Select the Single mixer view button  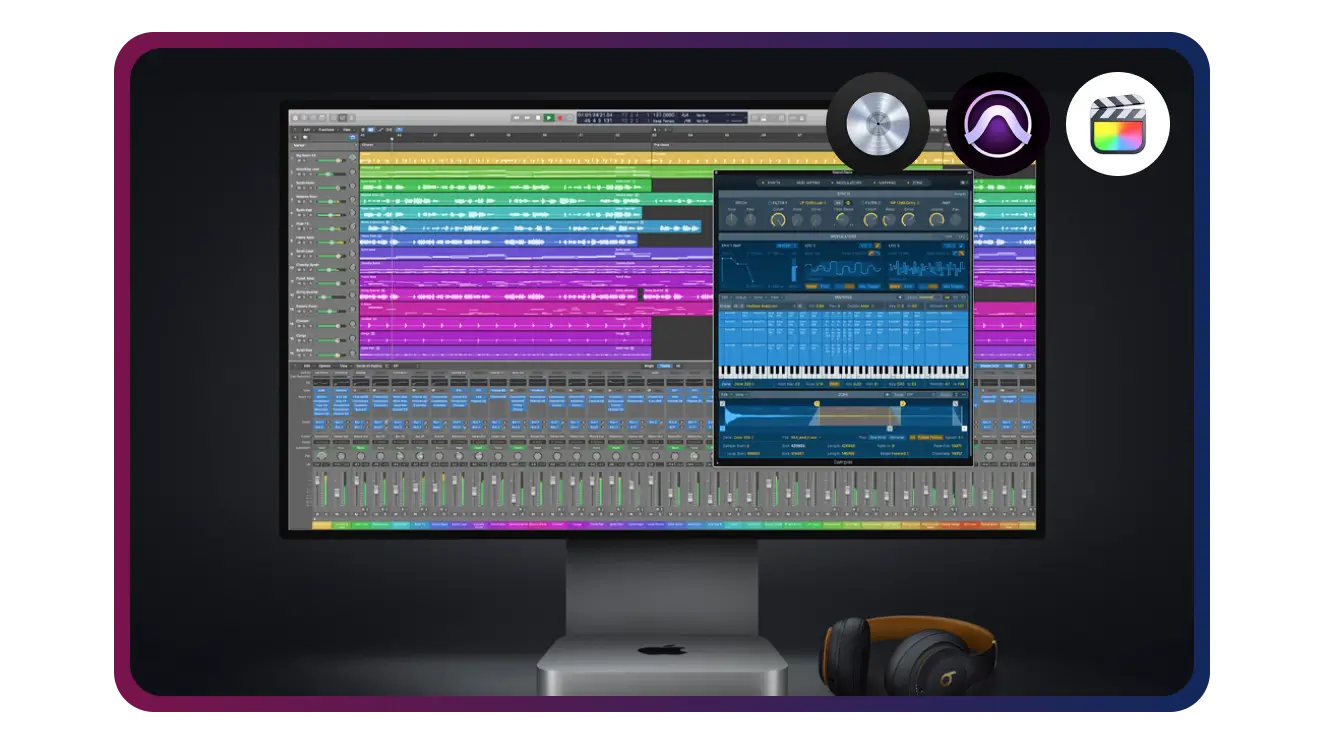(649, 366)
